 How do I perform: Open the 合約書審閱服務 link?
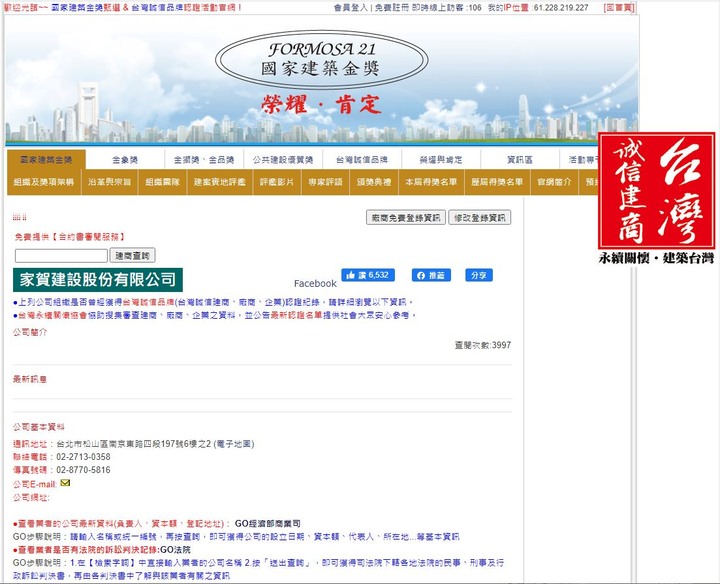click(87, 237)
